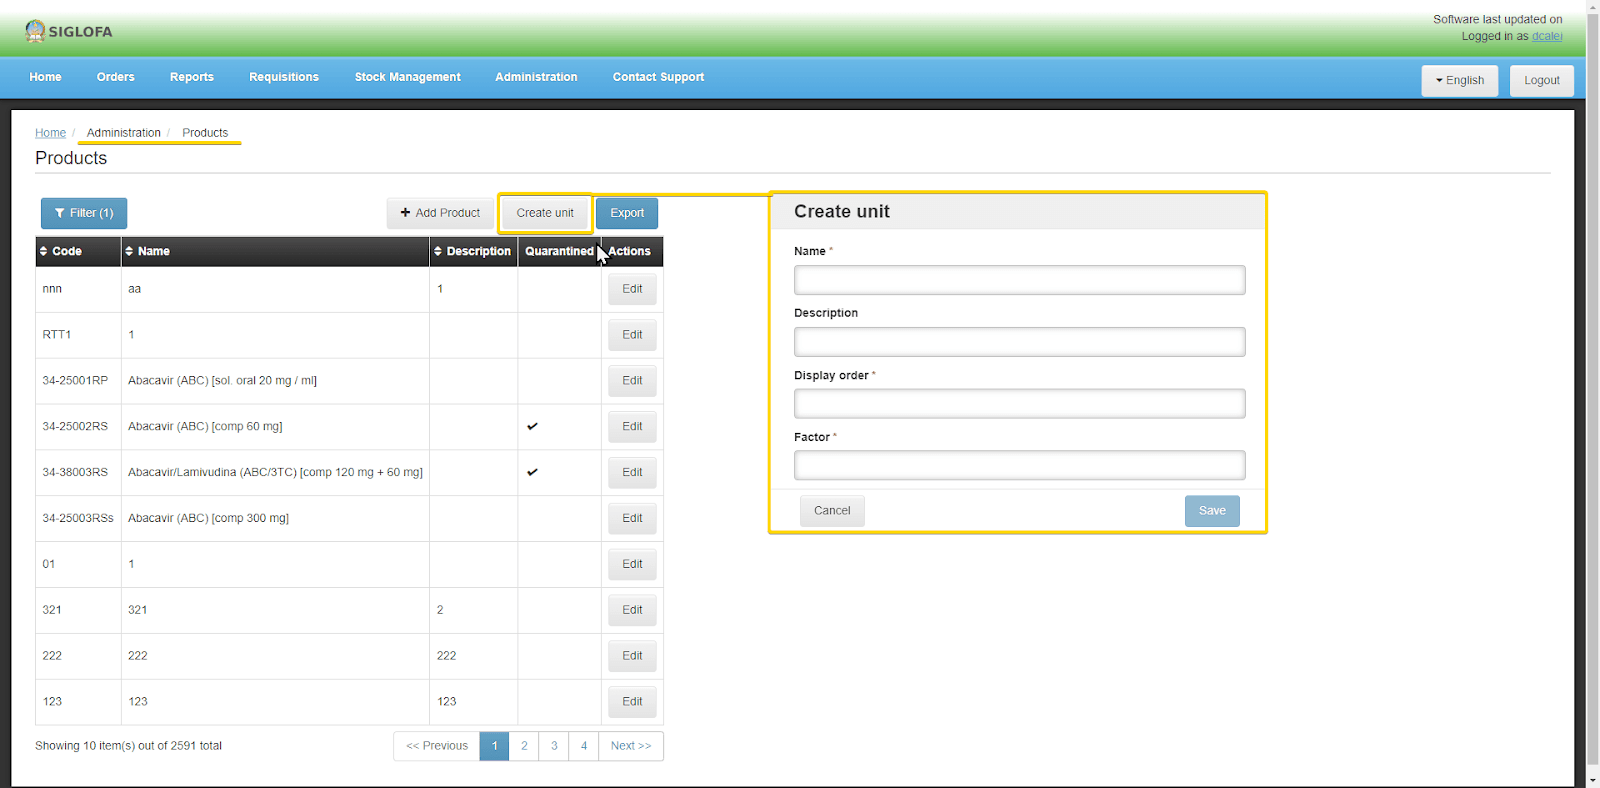
Task: Edit product 34-38003RS
Action: pyautogui.click(x=632, y=473)
